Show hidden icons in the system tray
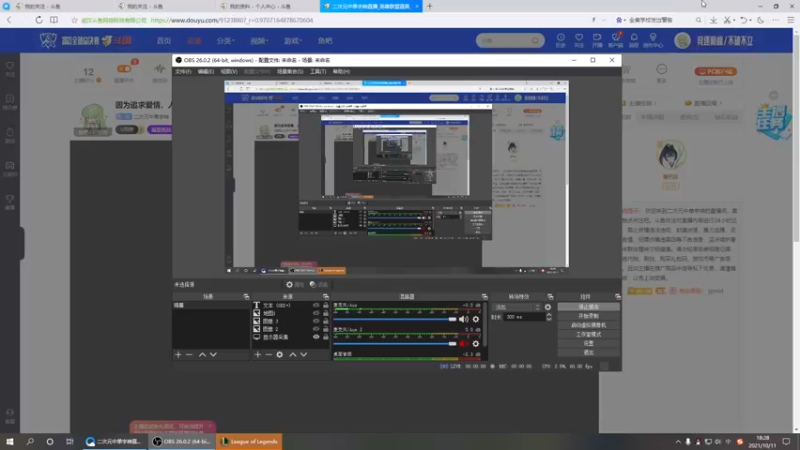Viewport: 800px width, 450px height. coord(678,442)
